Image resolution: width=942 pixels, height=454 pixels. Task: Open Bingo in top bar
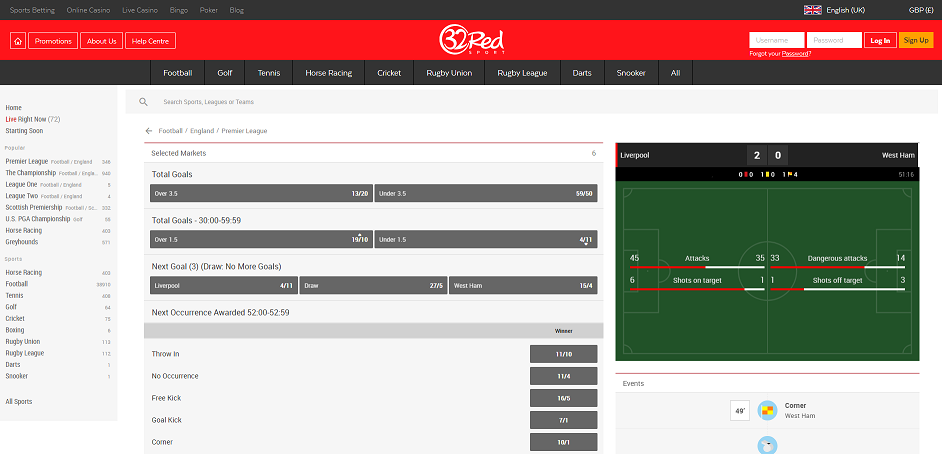pos(179,10)
